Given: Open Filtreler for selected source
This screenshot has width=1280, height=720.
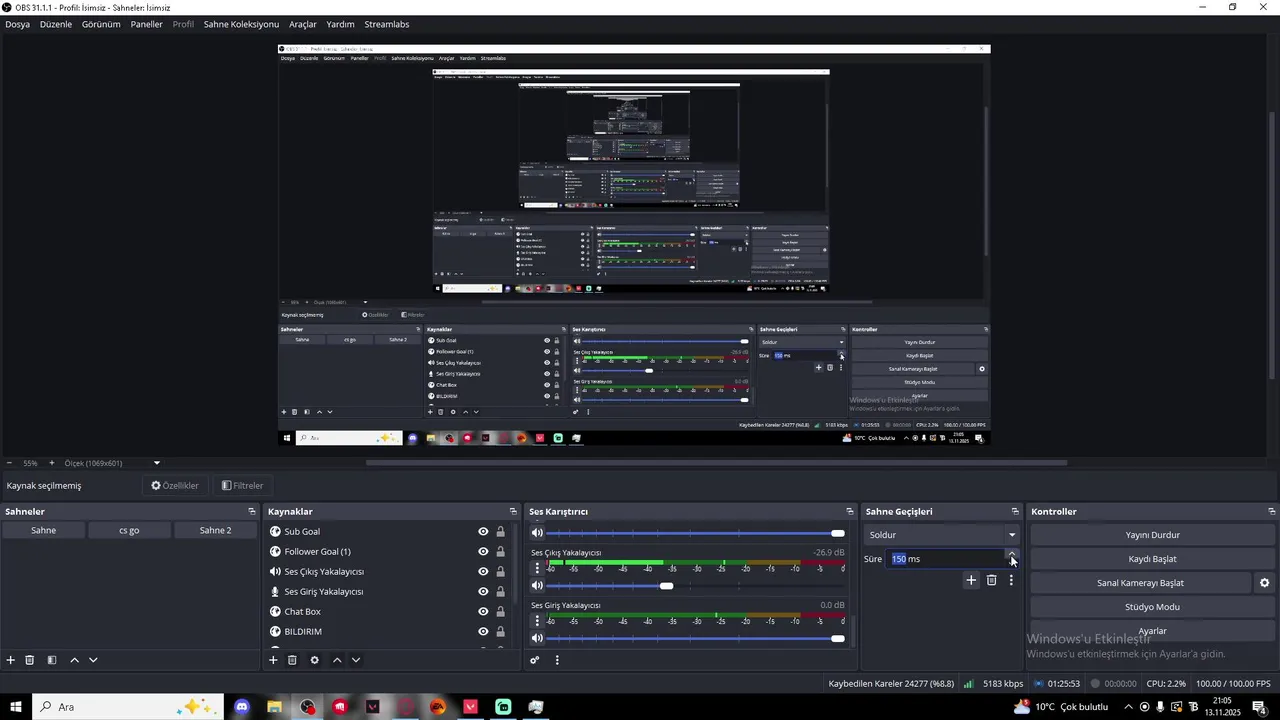Looking at the screenshot, I should pos(242,486).
